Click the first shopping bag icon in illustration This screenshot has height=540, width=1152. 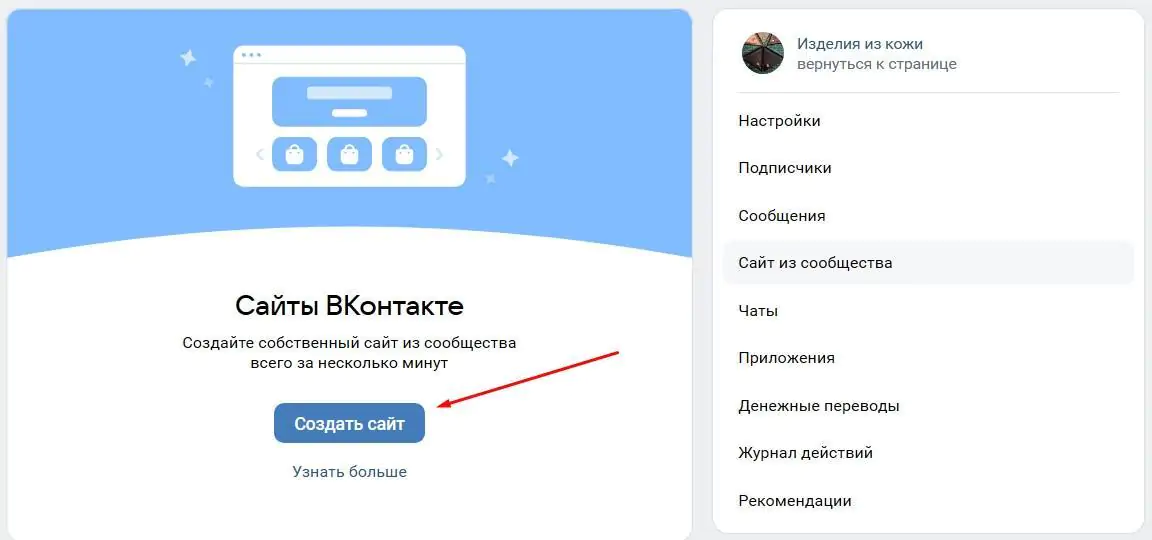pos(294,154)
